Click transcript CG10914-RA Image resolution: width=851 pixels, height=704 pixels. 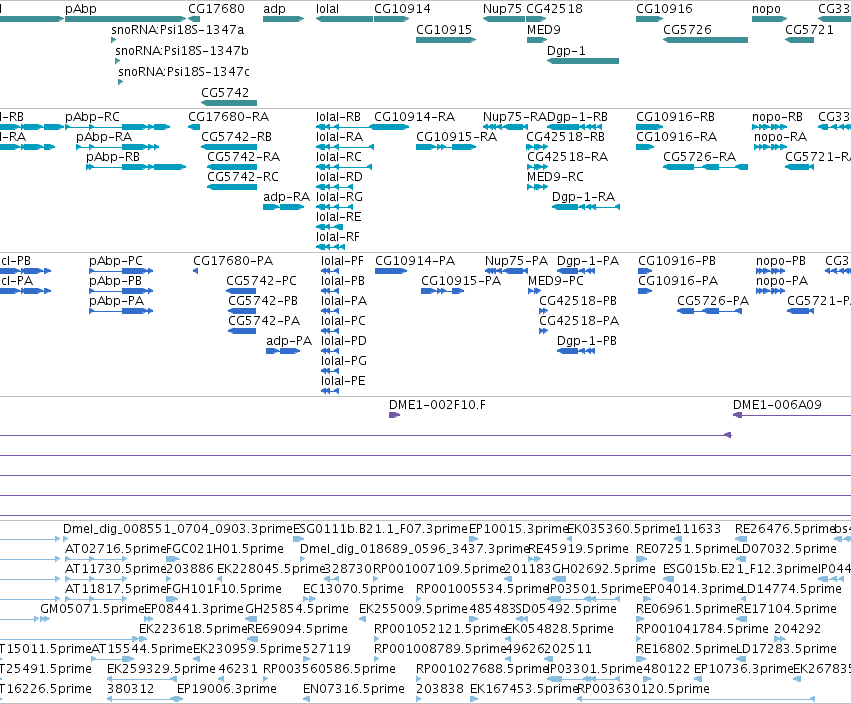[414, 117]
